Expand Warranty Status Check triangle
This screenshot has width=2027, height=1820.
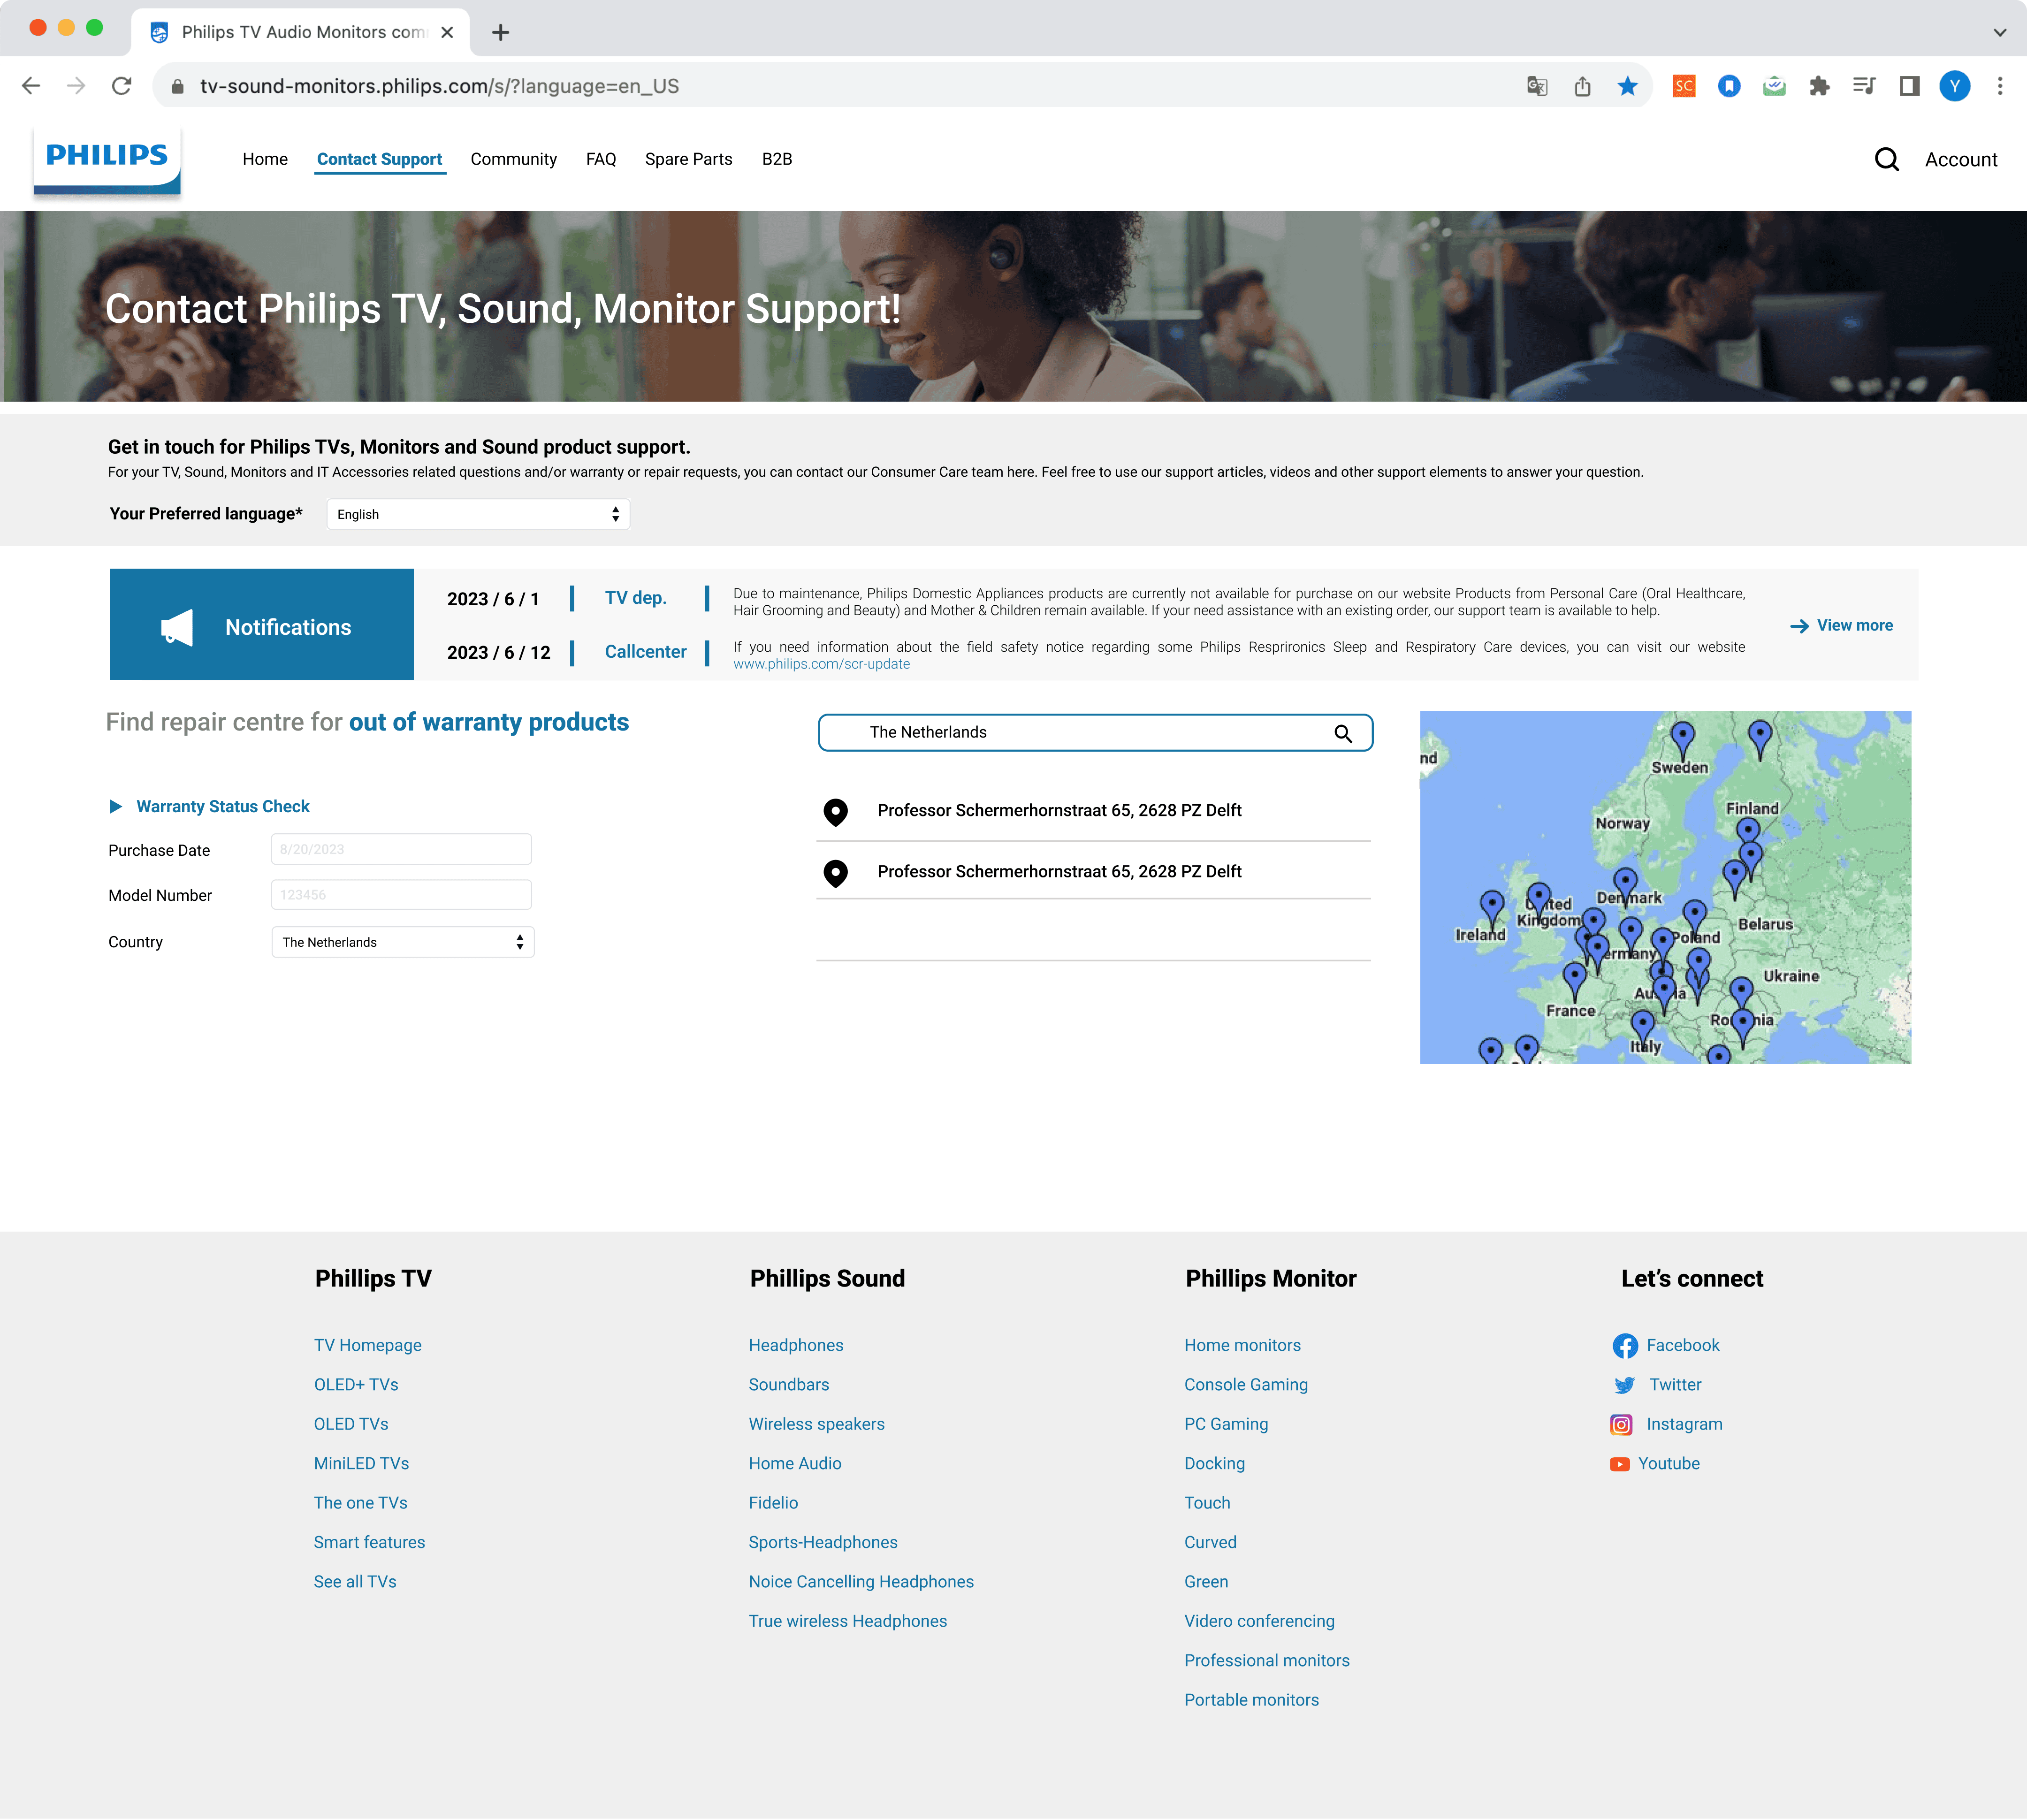pyautogui.click(x=115, y=806)
